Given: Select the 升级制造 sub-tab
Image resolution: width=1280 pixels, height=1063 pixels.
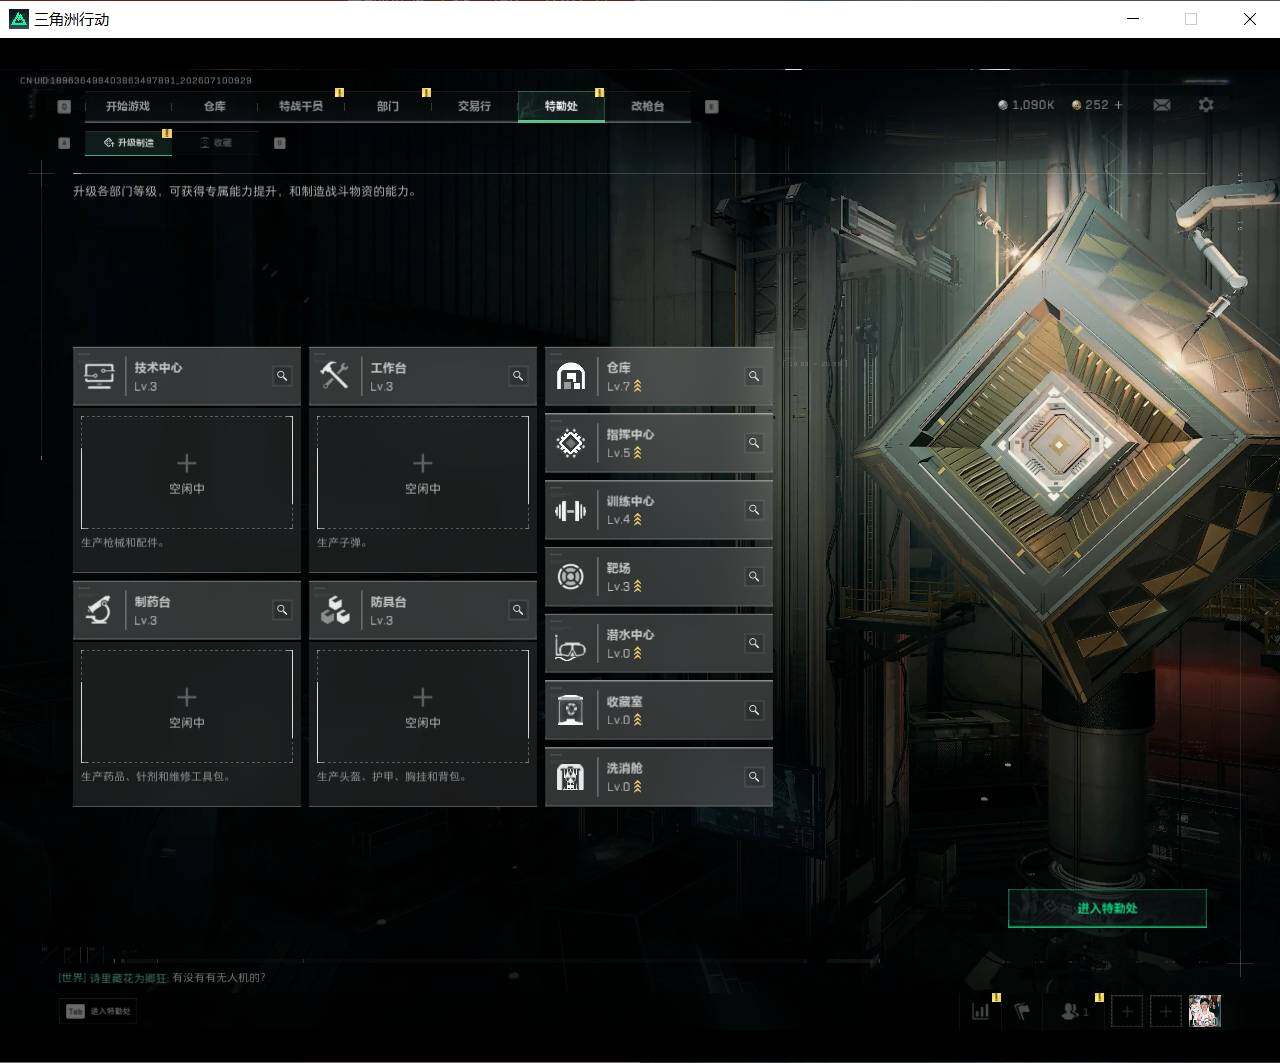Looking at the screenshot, I should pos(129,143).
